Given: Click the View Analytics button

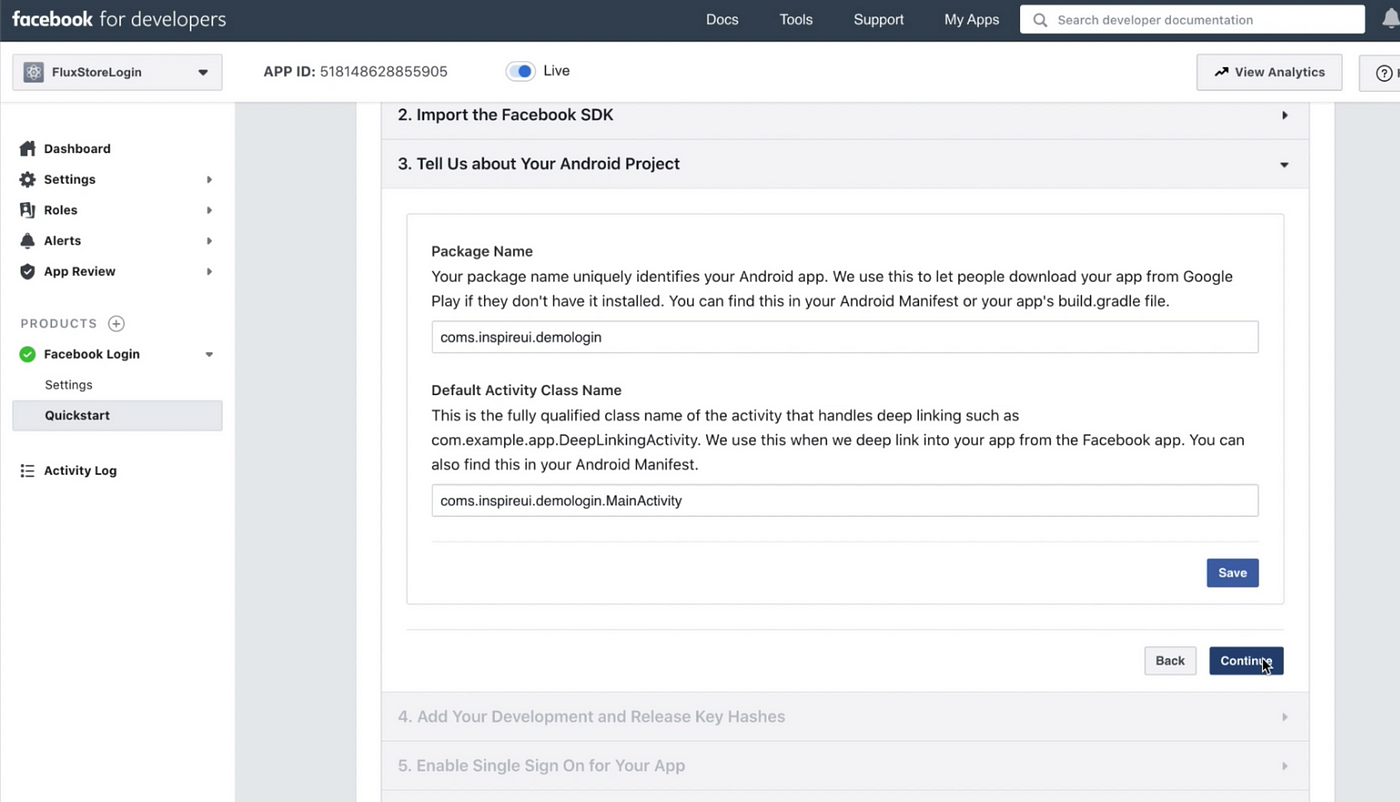Looking at the screenshot, I should pos(1269,72).
